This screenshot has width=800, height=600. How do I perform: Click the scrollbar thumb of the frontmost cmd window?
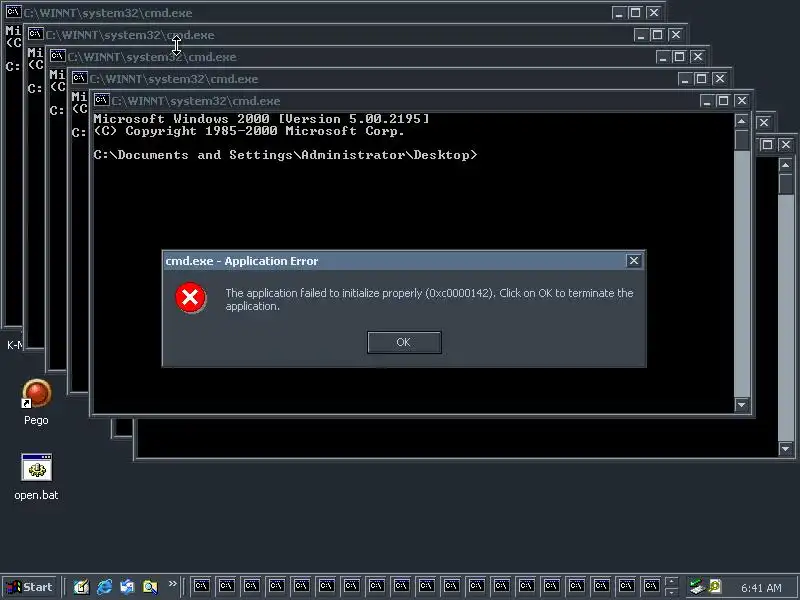(x=741, y=140)
